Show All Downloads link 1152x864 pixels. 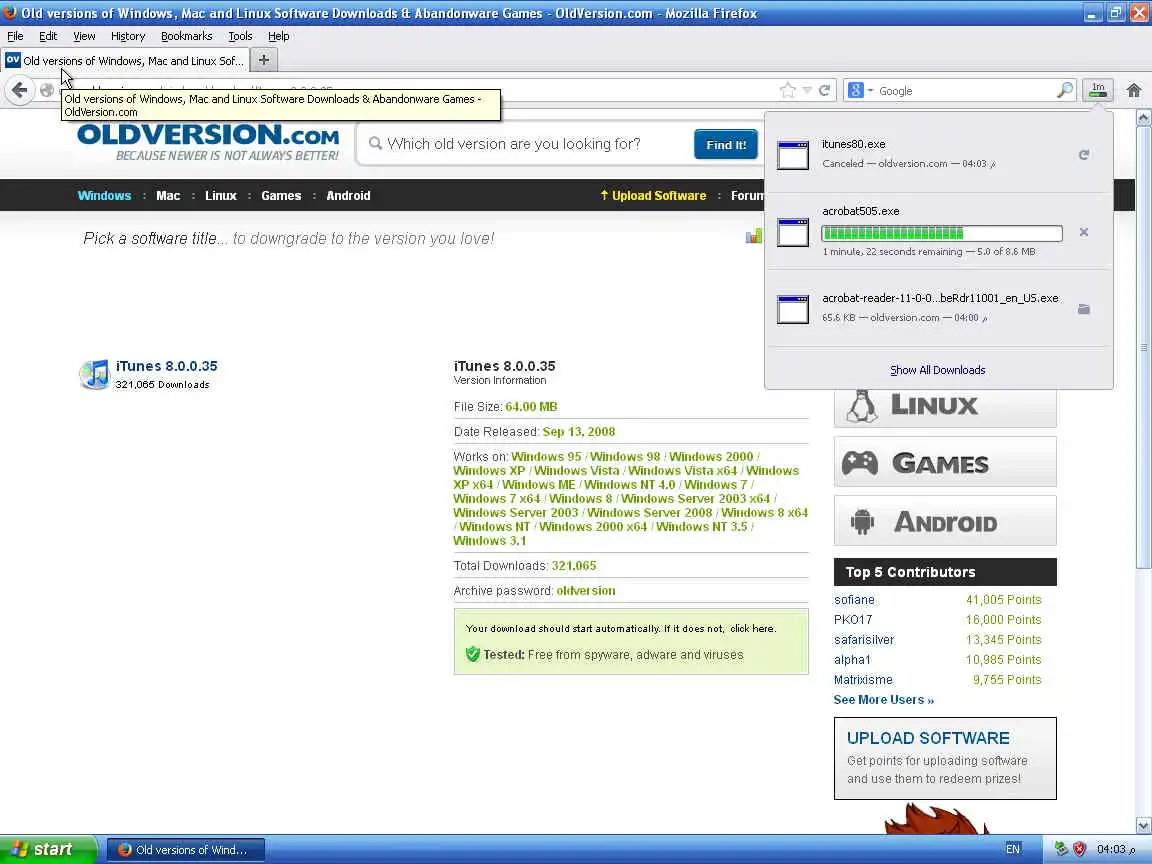click(x=937, y=370)
